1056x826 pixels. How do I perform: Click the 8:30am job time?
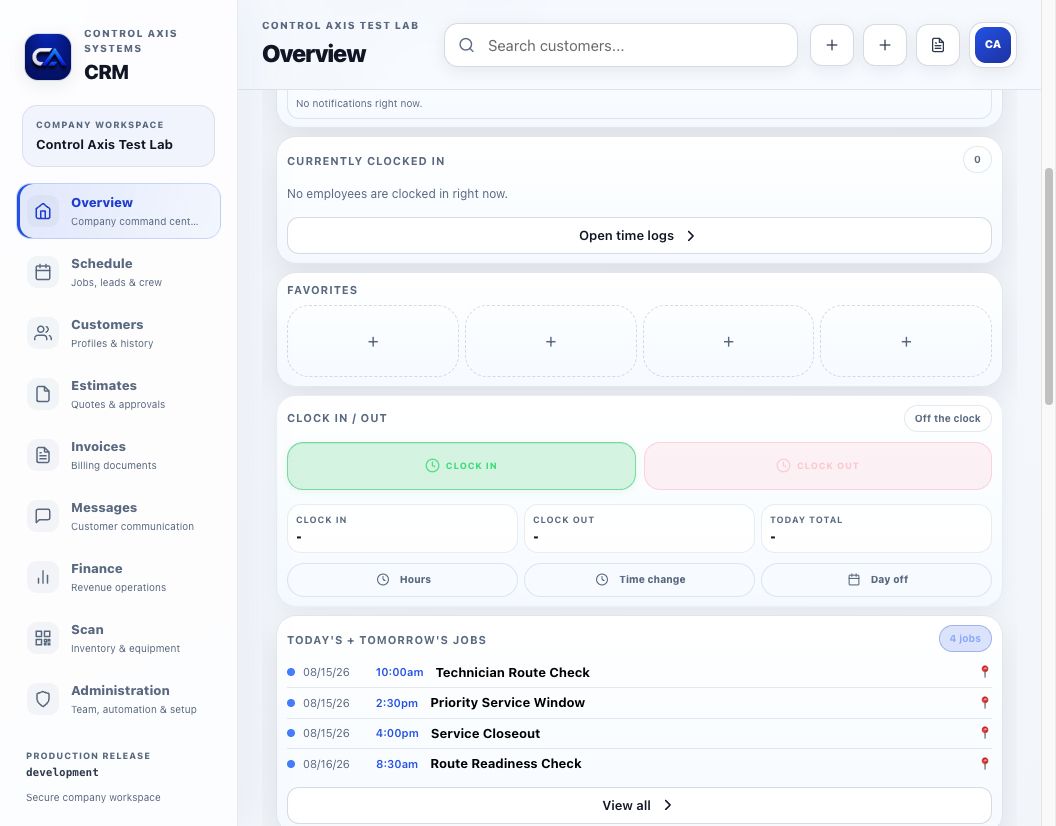click(397, 764)
